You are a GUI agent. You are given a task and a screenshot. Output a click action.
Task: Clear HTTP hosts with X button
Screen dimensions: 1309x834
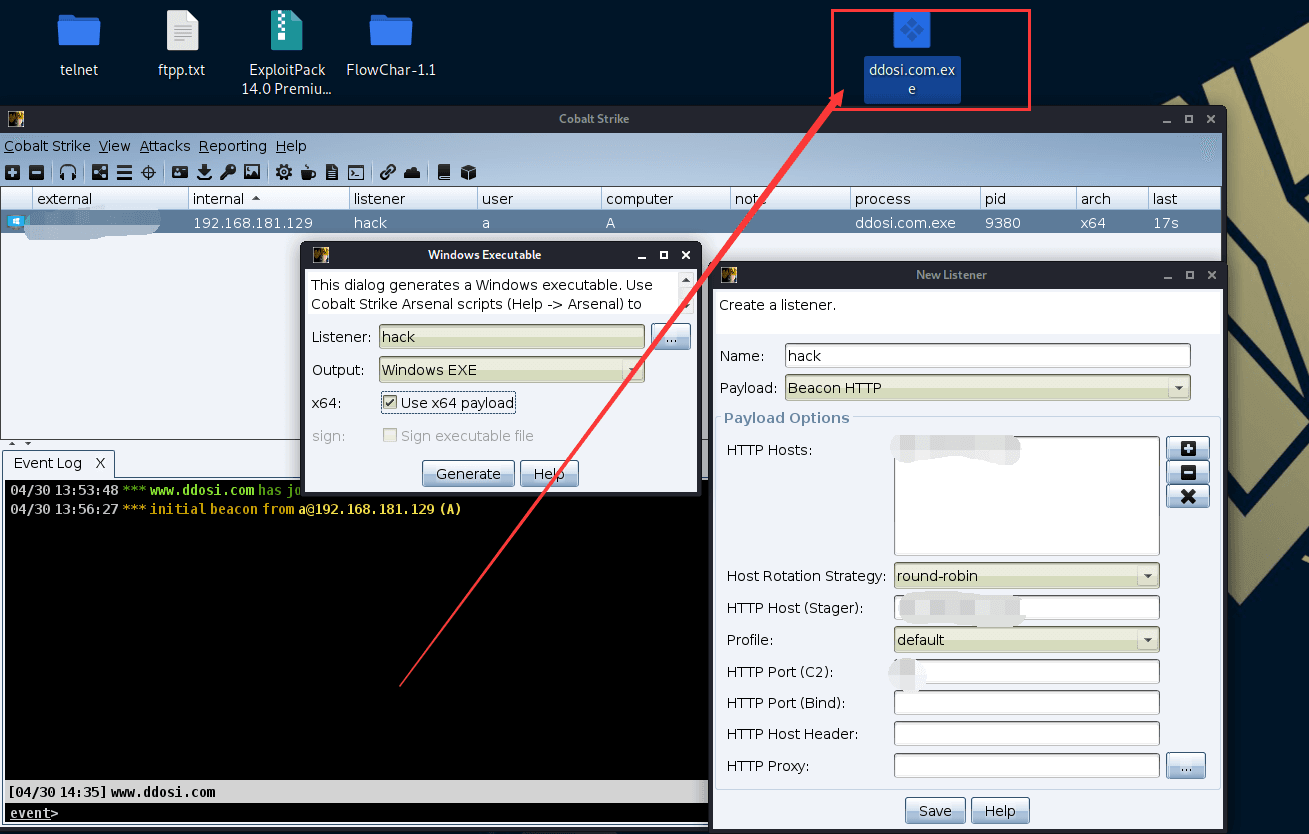click(1188, 496)
